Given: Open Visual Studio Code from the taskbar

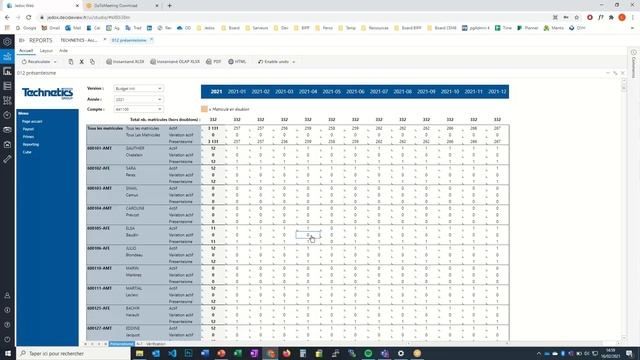Looking at the screenshot, I should [172, 353].
